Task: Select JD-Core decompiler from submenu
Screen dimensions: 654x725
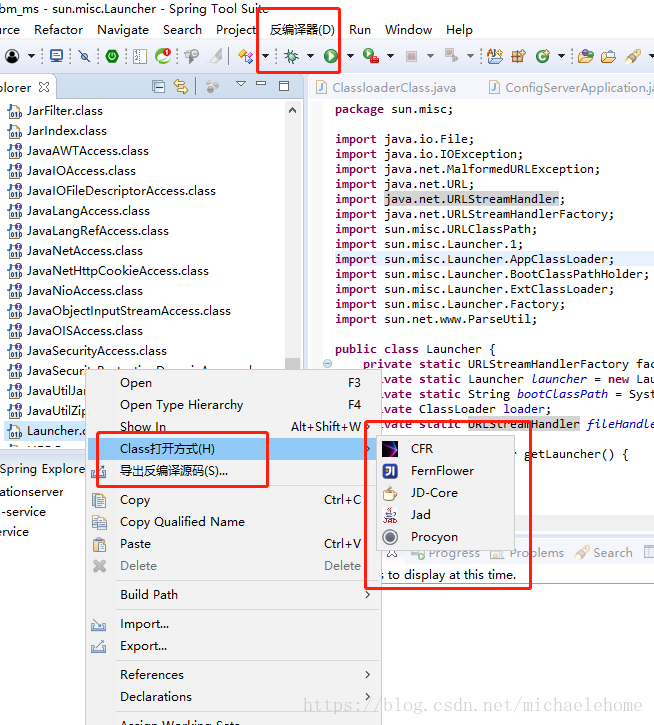Action: (445, 493)
